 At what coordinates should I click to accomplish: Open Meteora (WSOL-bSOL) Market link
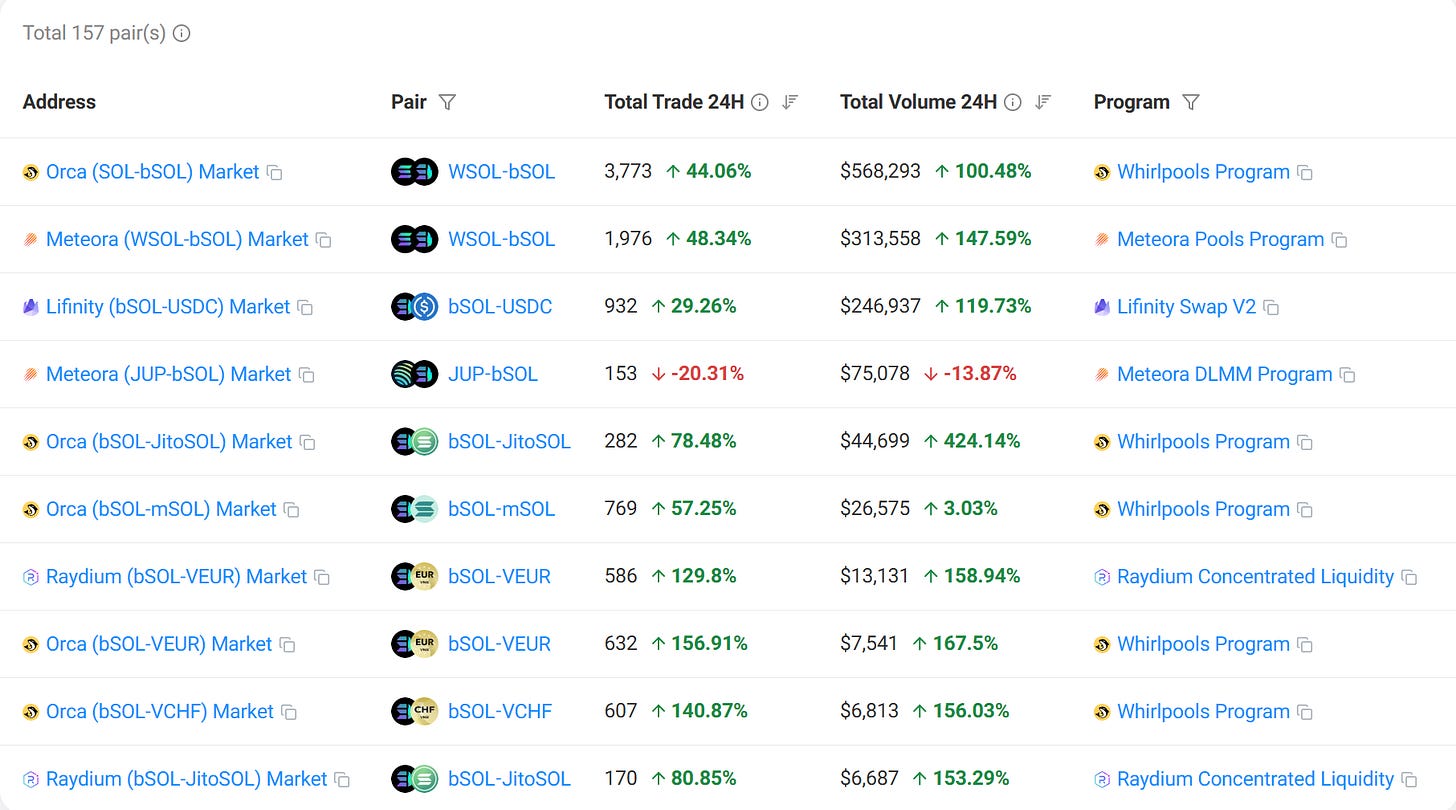click(177, 239)
